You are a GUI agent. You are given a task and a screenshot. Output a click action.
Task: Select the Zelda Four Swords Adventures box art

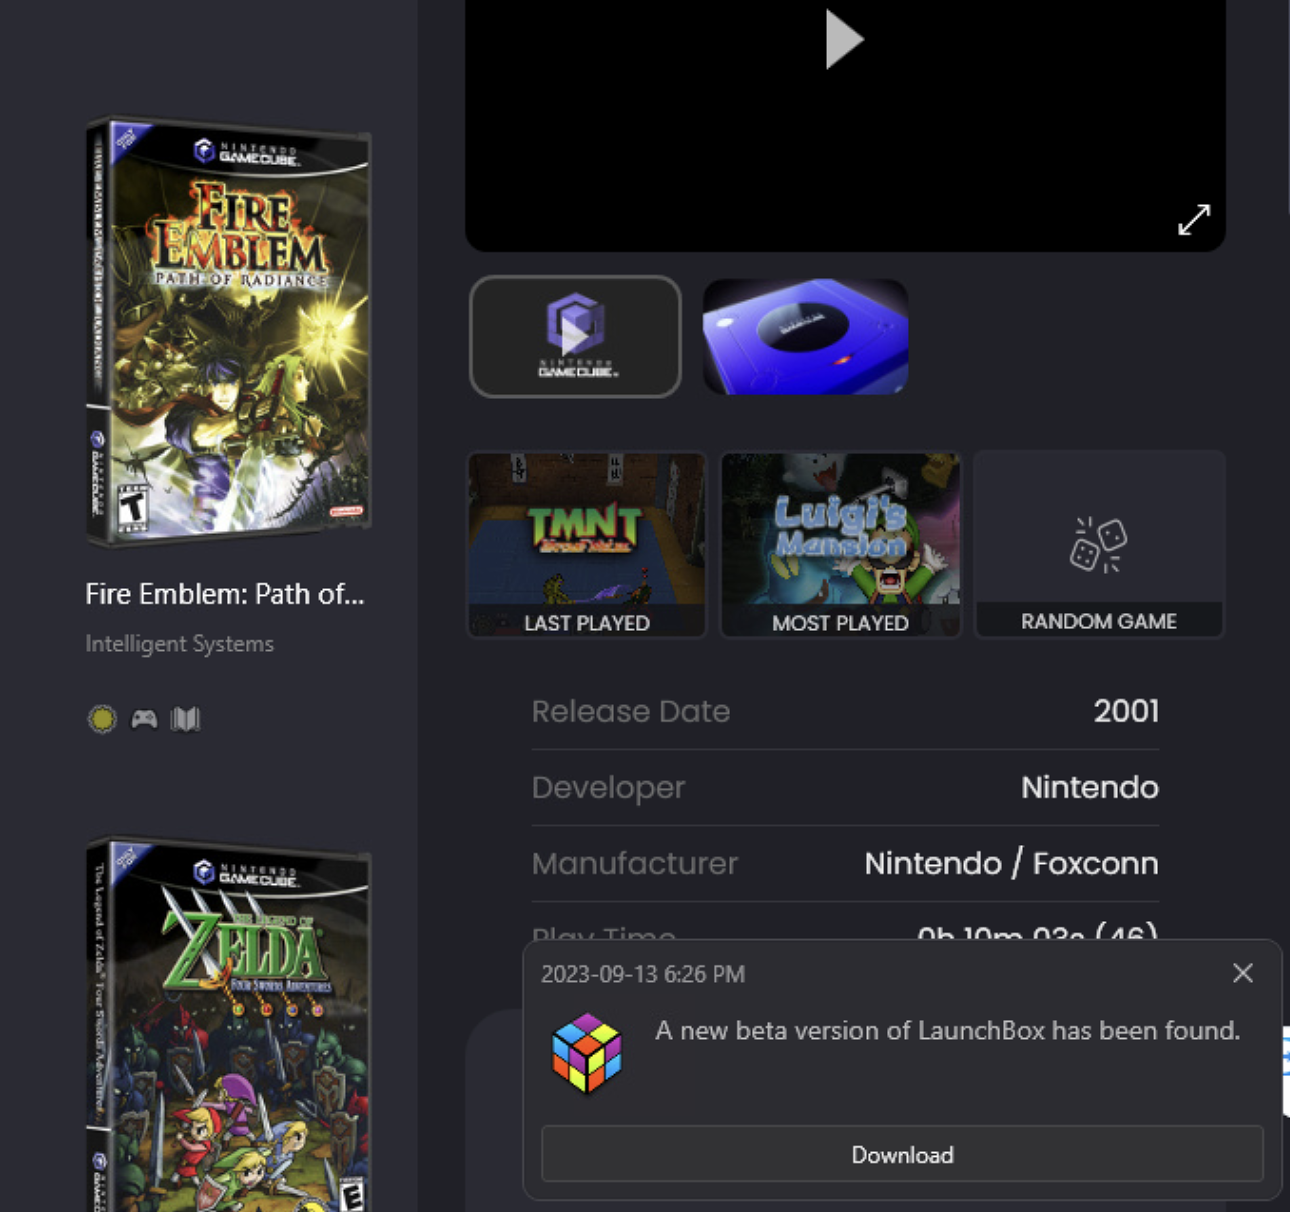coord(229,1025)
